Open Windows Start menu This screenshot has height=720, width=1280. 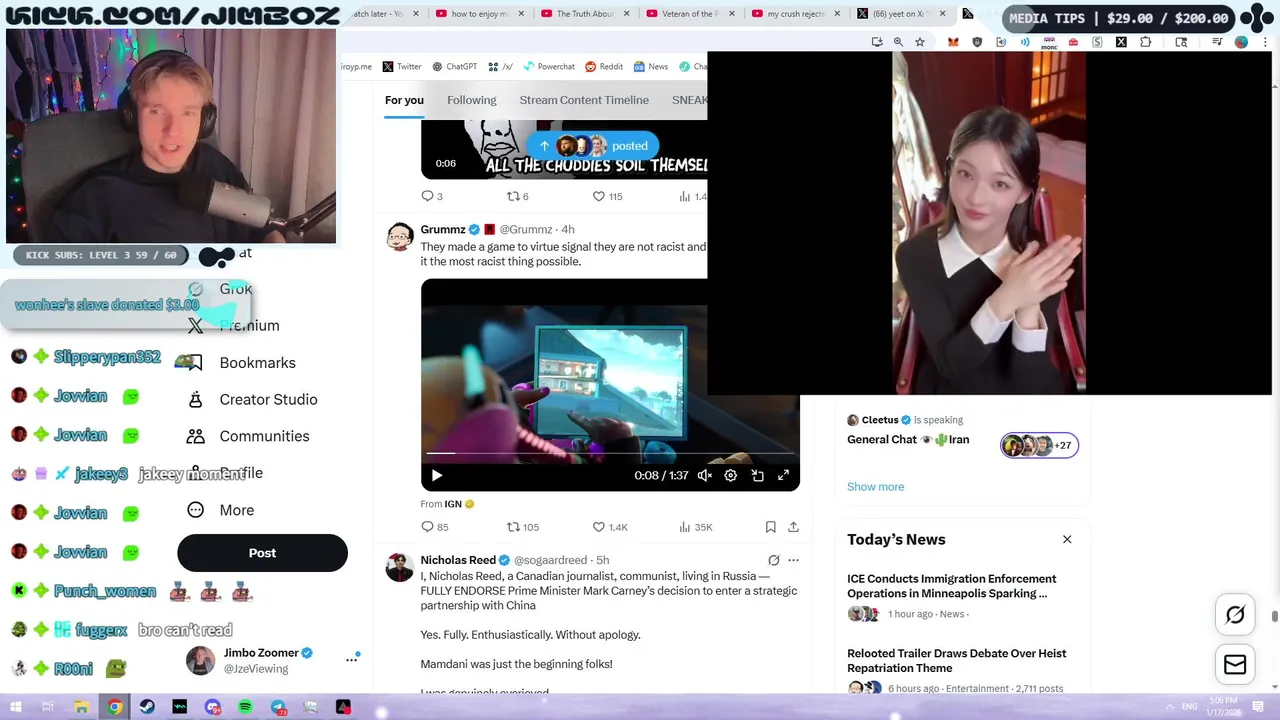pyautogui.click(x=15, y=707)
